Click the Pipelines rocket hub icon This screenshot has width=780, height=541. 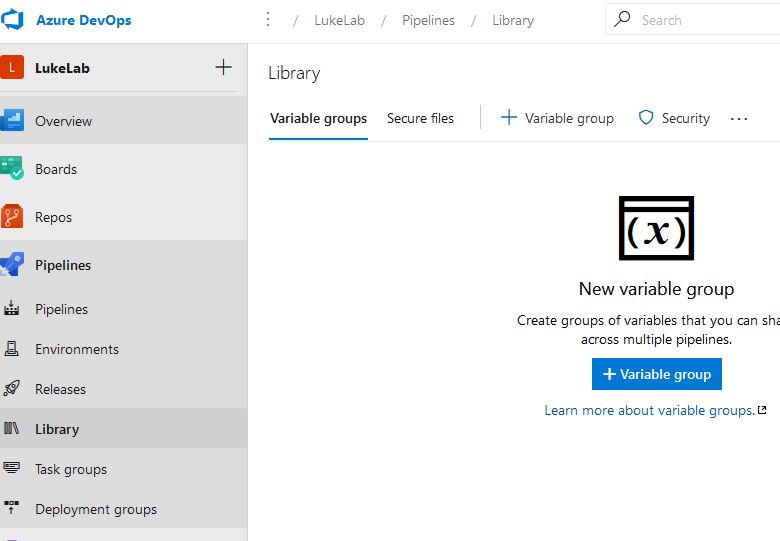coord(12,264)
